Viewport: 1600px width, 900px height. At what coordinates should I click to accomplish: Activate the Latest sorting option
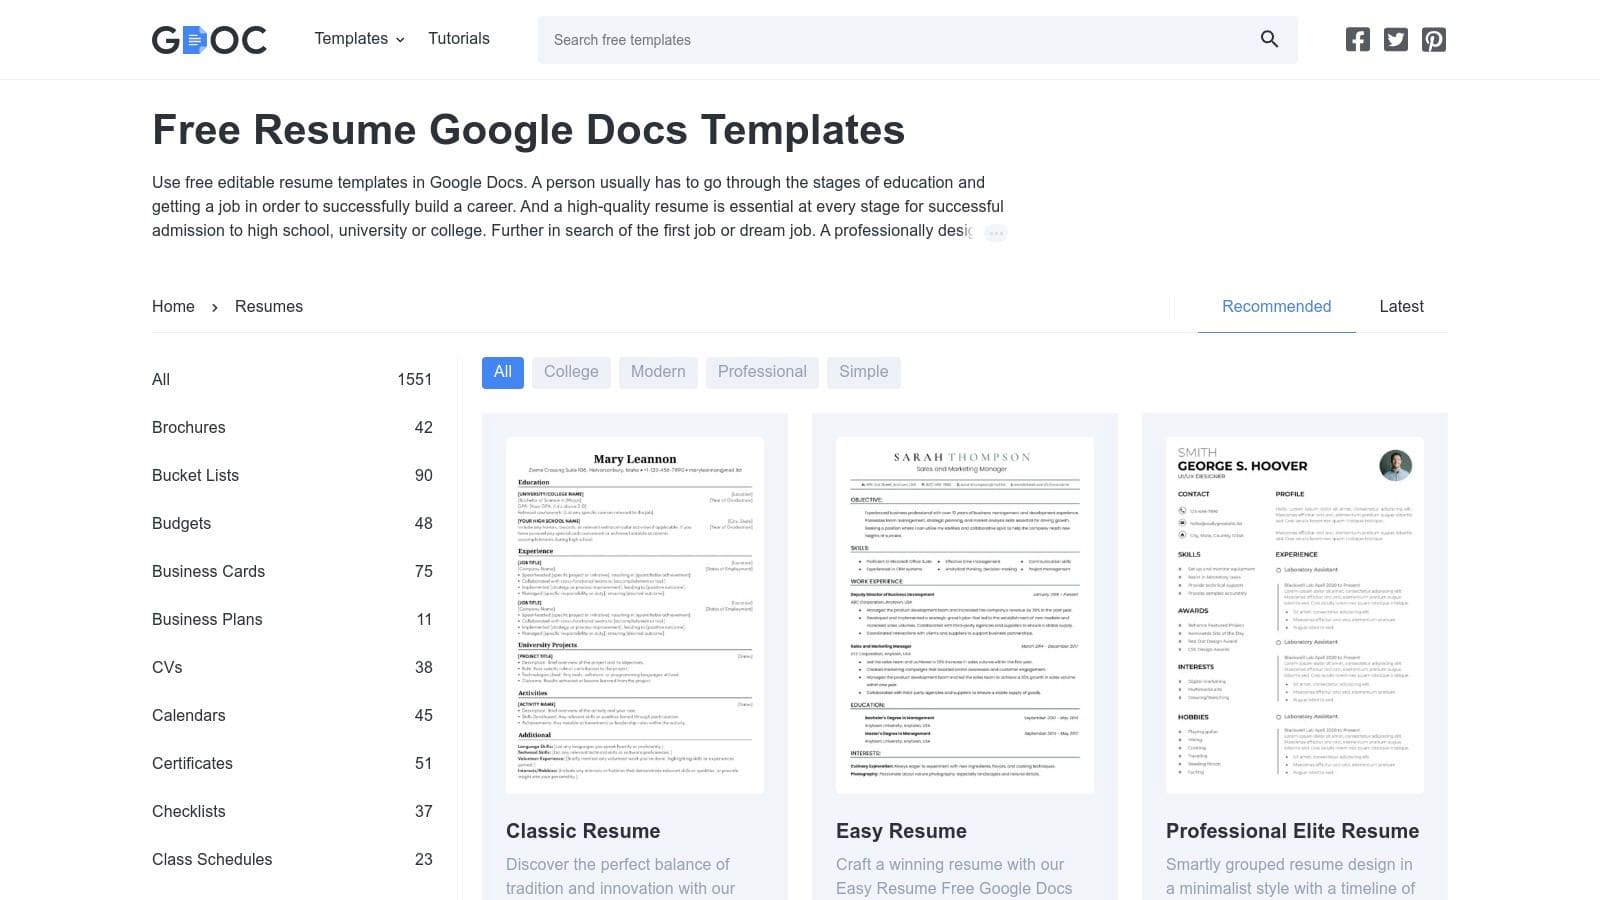pos(1401,306)
